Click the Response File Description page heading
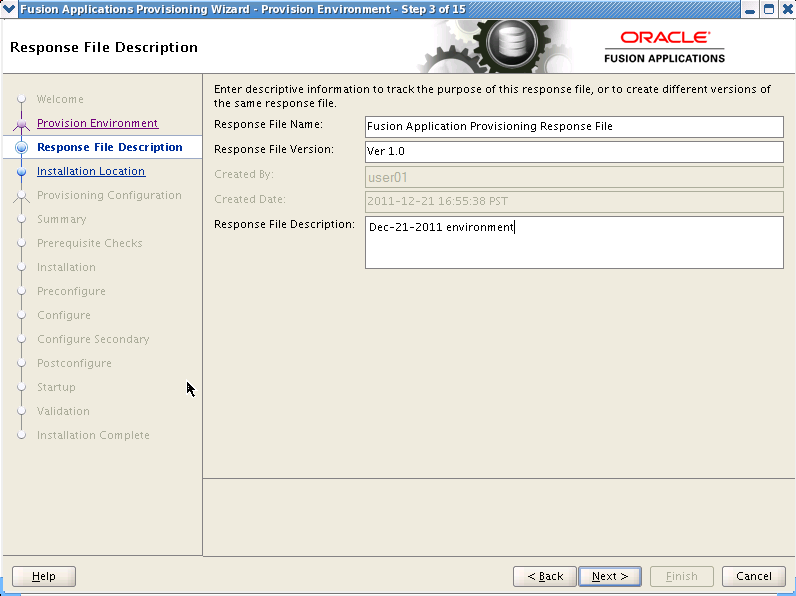The height and width of the screenshot is (596, 796). click(x=104, y=47)
